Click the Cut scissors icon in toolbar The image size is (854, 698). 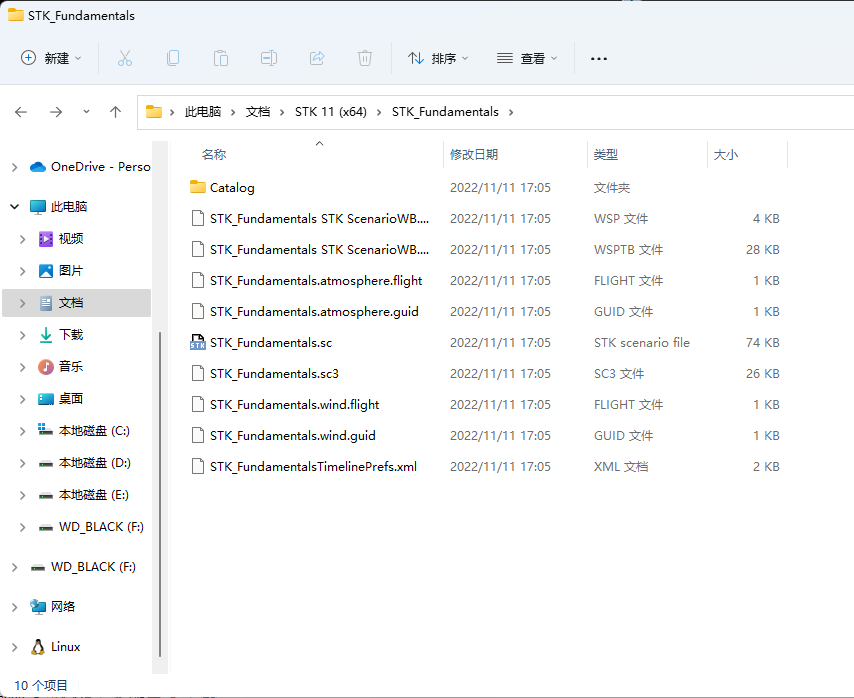pos(125,58)
